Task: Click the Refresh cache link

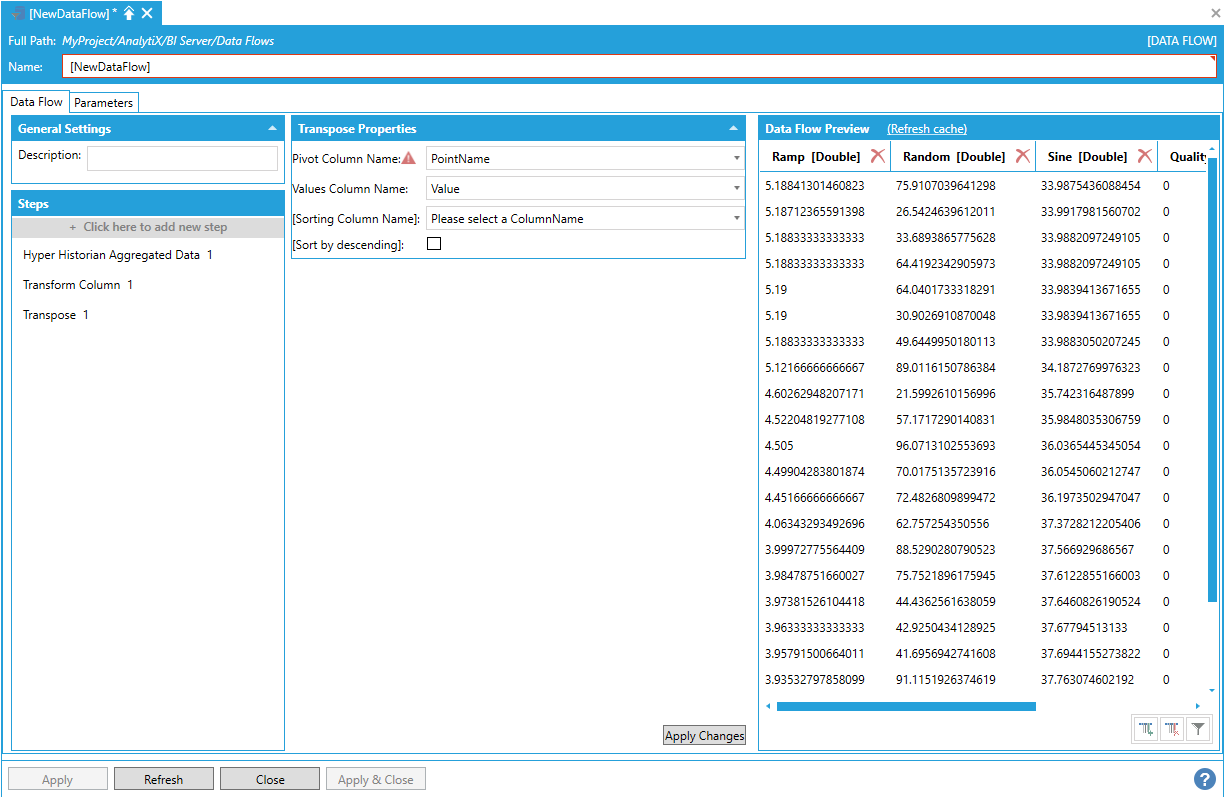Action: (x=926, y=129)
